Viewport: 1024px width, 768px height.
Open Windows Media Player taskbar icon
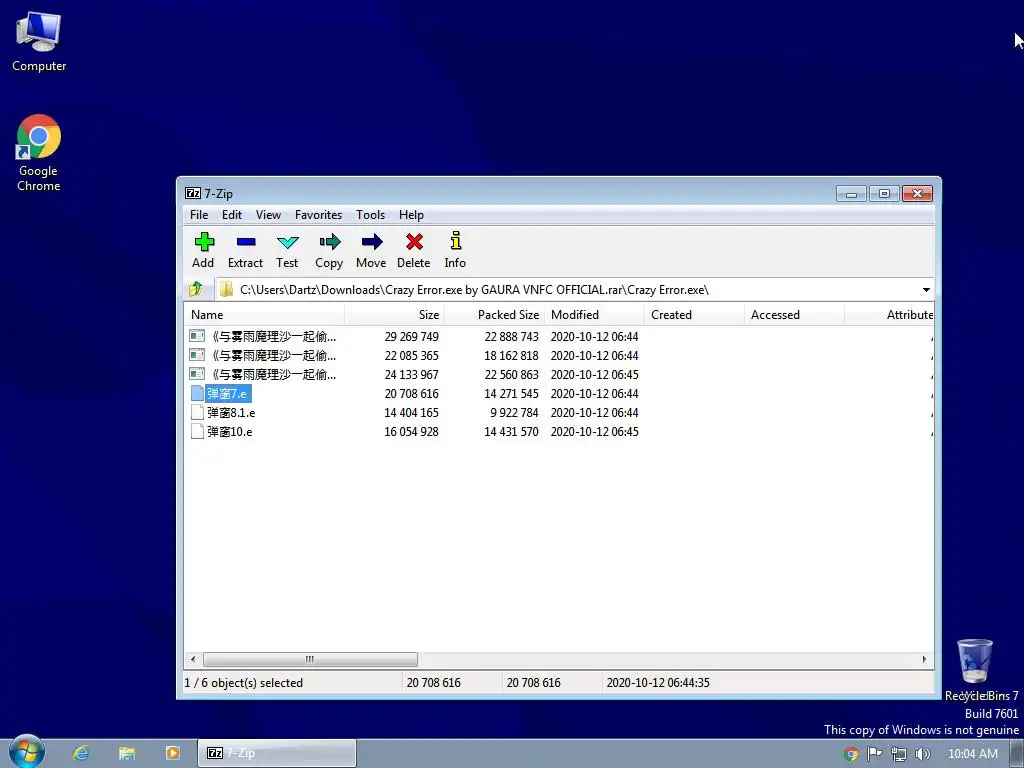pyautogui.click(x=172, y=753)
